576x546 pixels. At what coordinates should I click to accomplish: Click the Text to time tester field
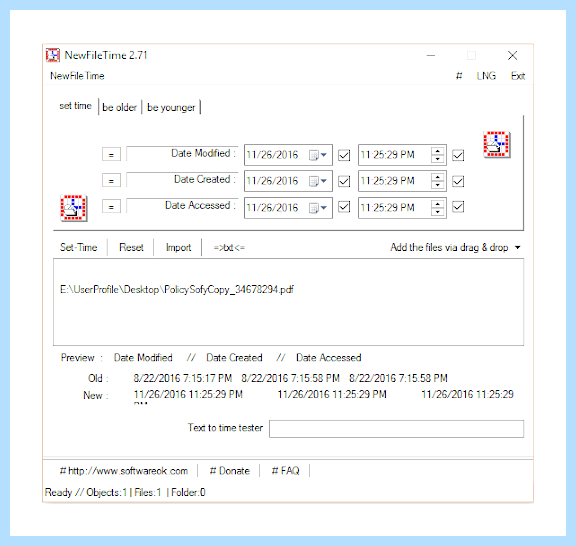point(396,429)
